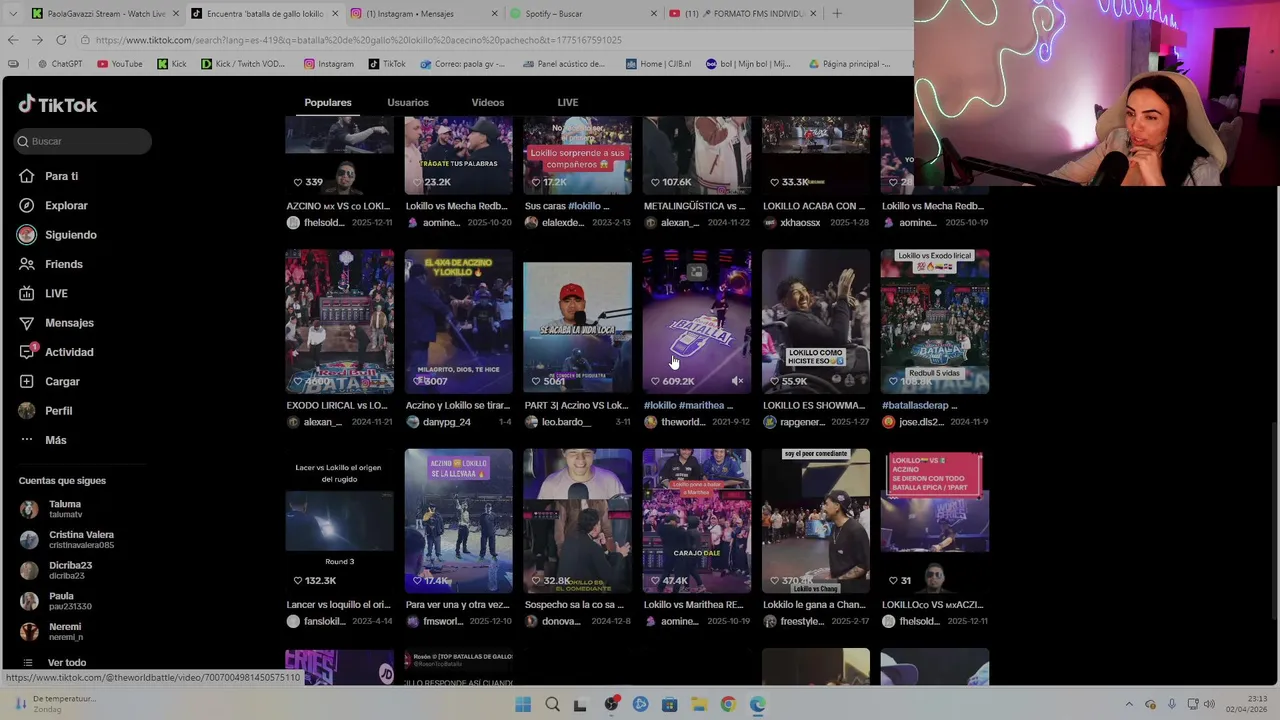Expand the Más menu in the sidebar

(55, 440)
